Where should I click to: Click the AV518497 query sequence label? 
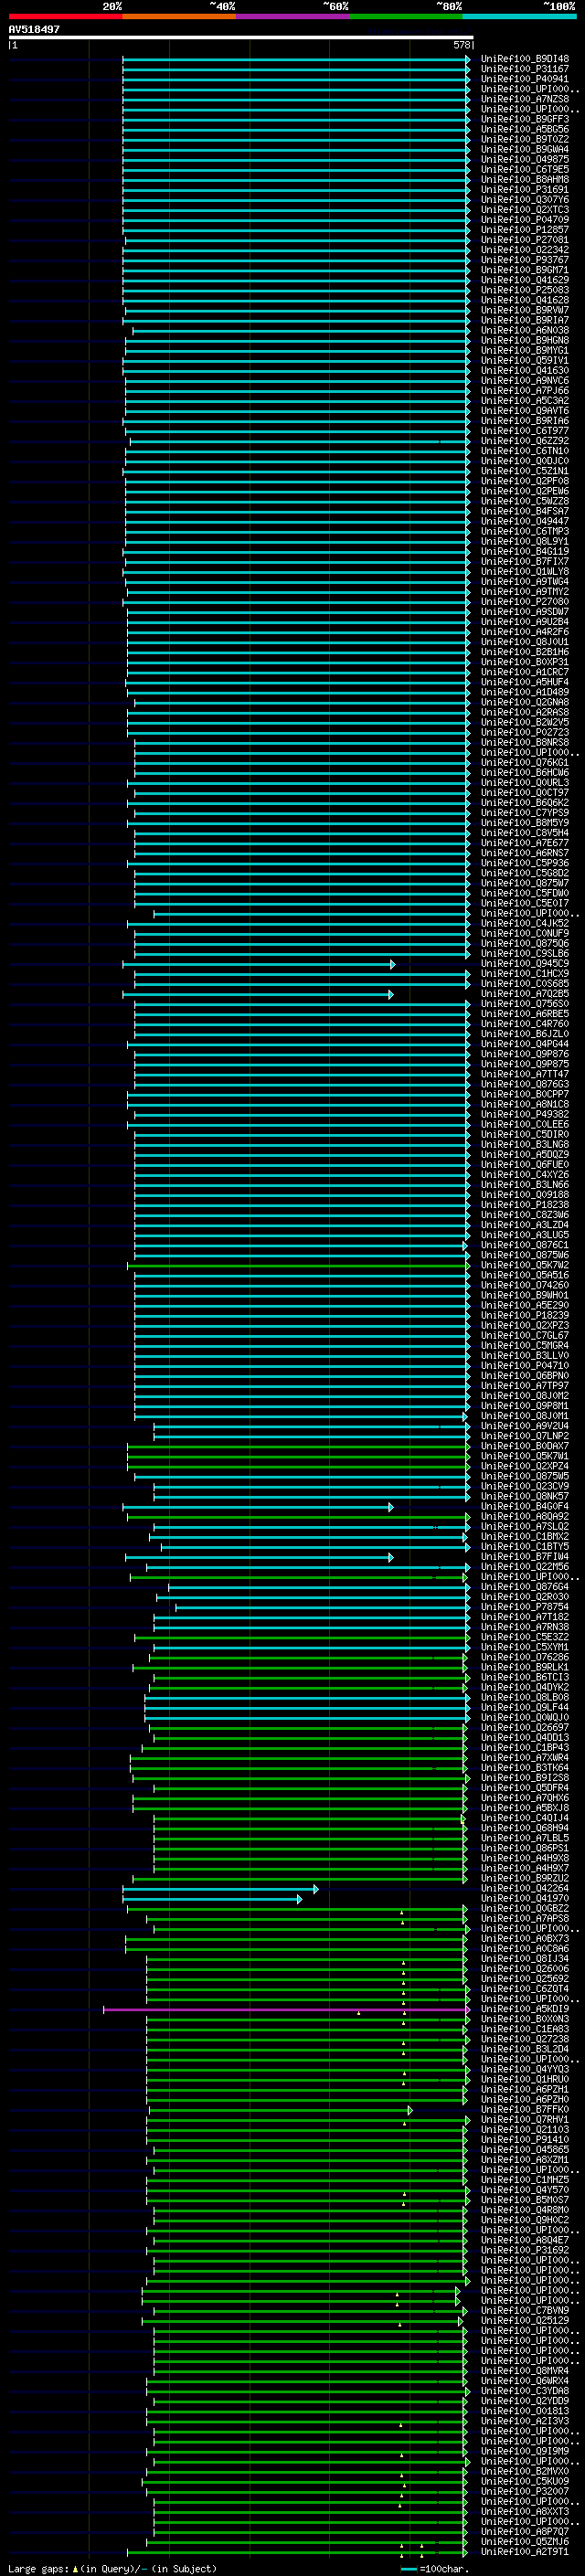34,29
